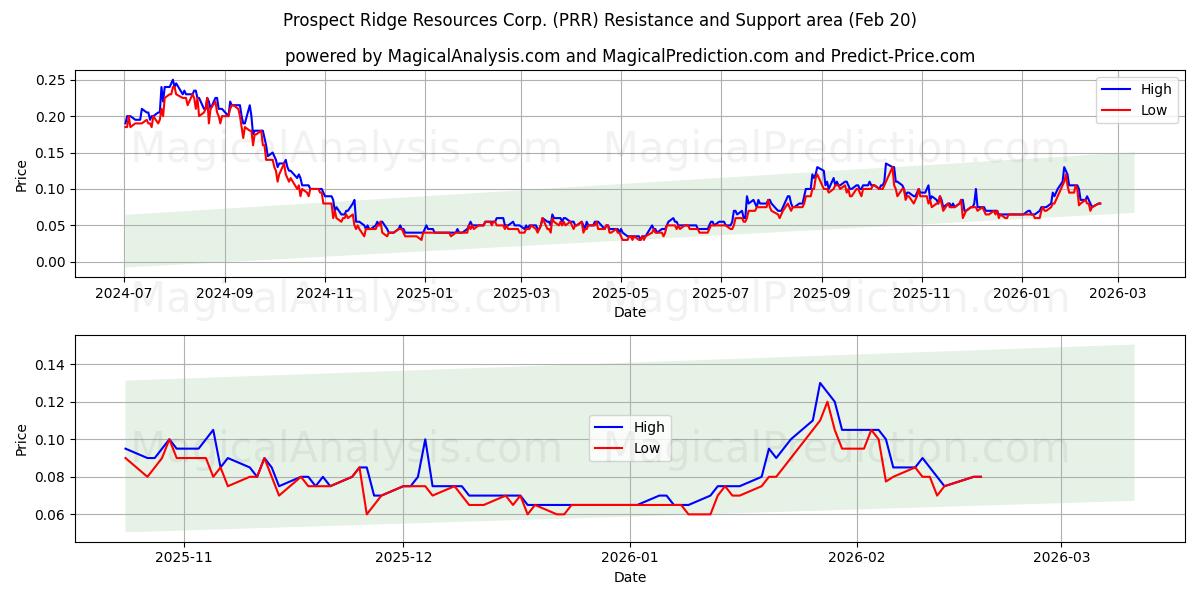This screenshot has width=1200, height=600.
Task: Click the '2025-11' label on bottom chart axis
Action: click(184, 560)
